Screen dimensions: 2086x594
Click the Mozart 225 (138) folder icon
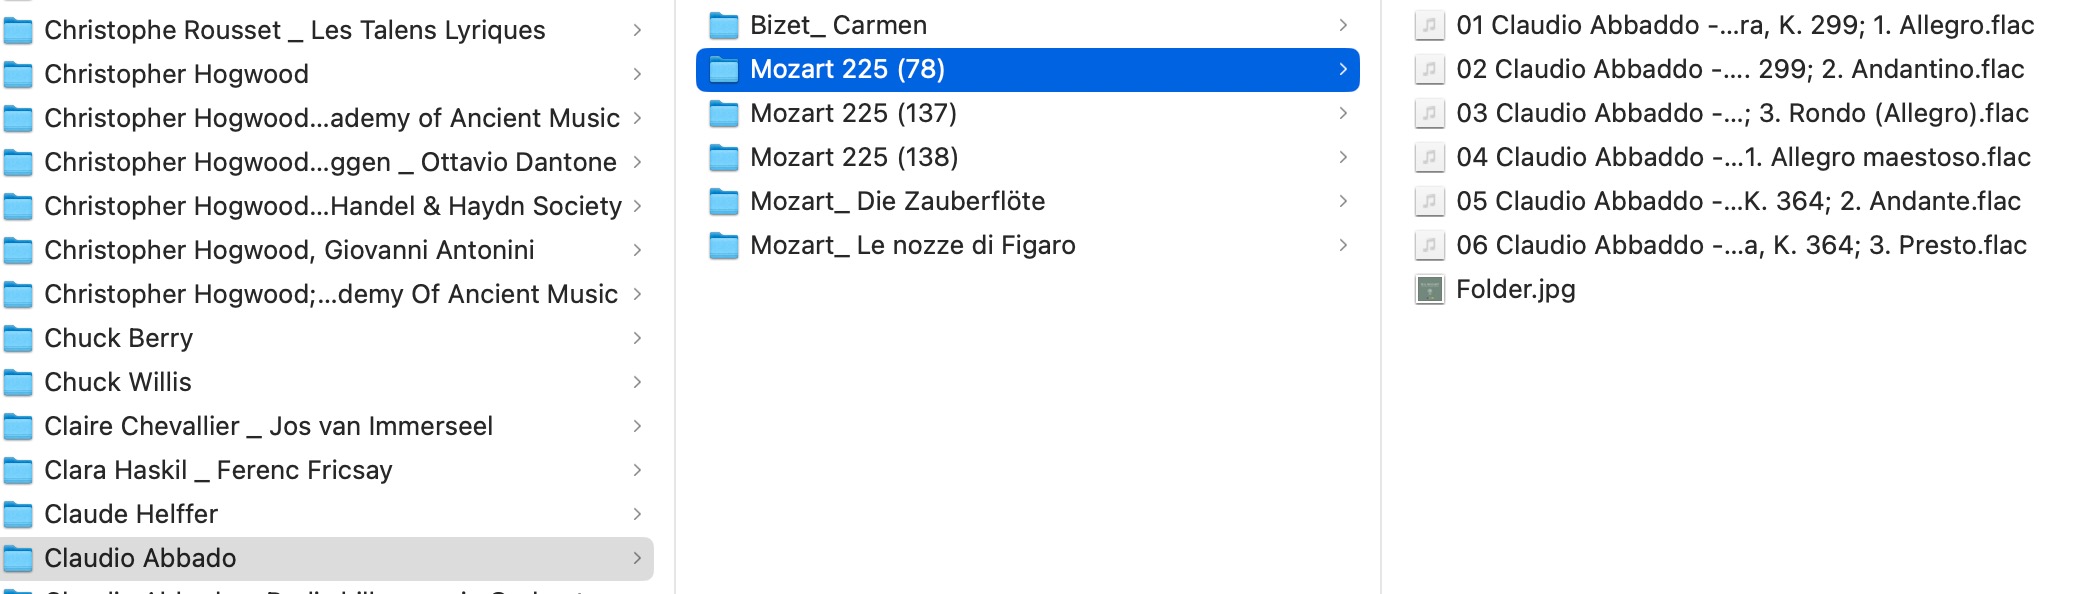724,157
